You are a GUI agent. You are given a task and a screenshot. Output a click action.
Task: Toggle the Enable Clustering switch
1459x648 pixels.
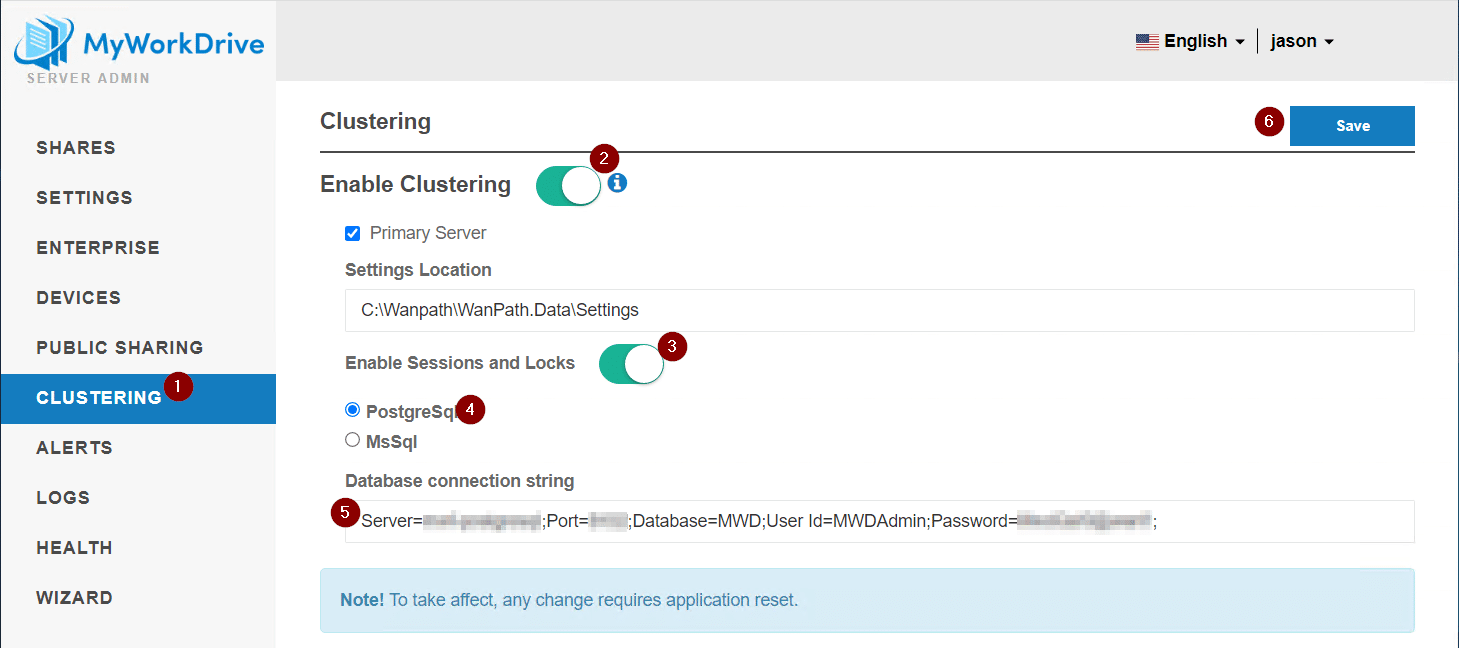[568, 186]
